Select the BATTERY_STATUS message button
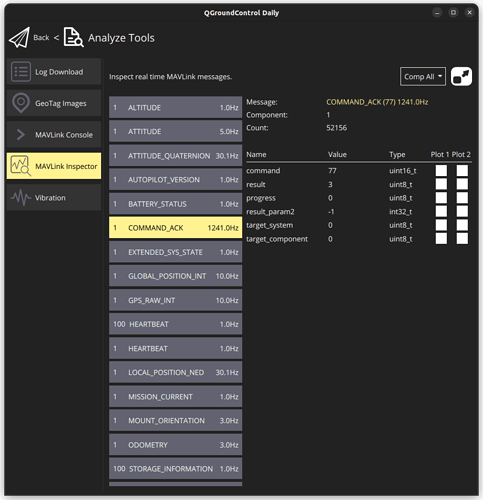Image resolution: width=483 pixels, height=500 pixels. 175,204
